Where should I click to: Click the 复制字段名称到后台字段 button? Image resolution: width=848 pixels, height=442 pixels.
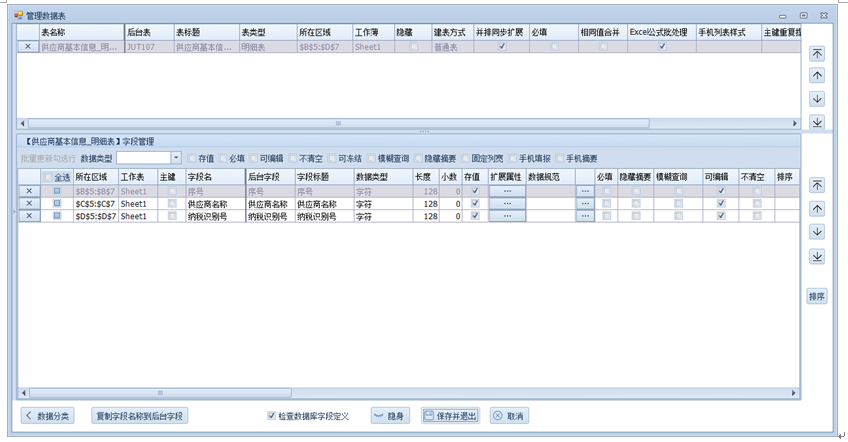coord(139,416)
